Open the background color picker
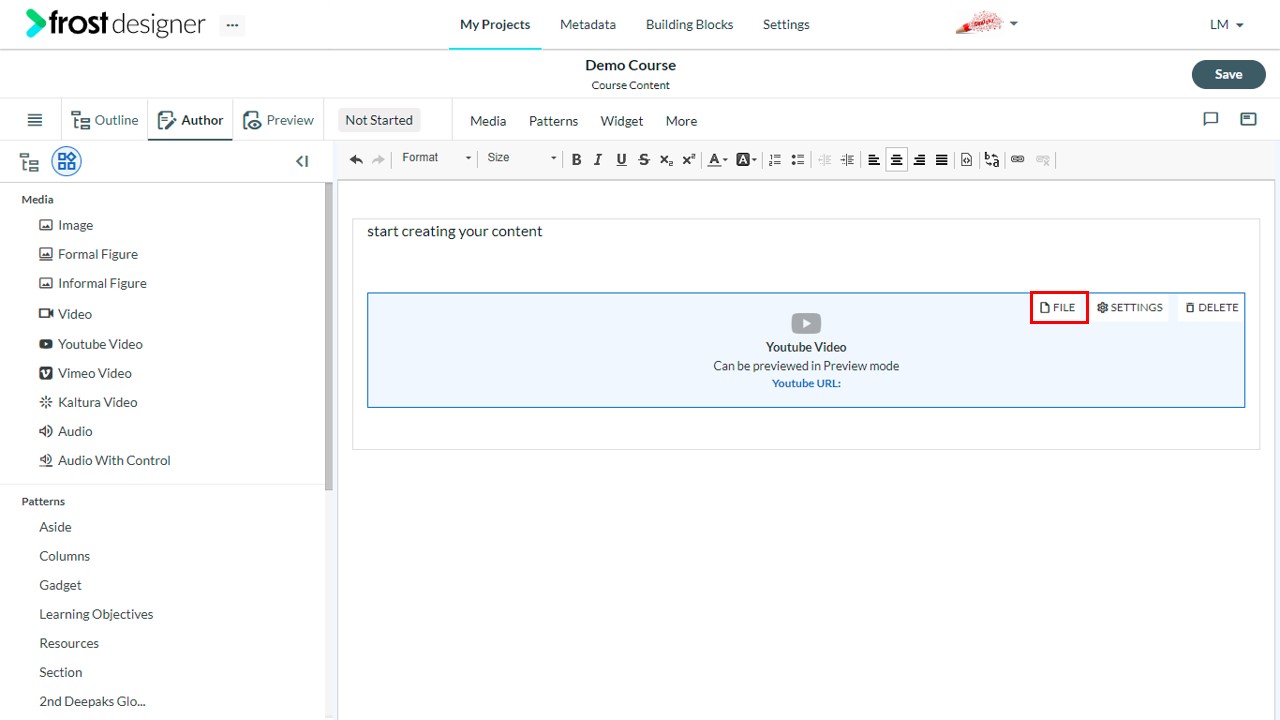The height and width of the screenshot is (720, 1280). 746,160
